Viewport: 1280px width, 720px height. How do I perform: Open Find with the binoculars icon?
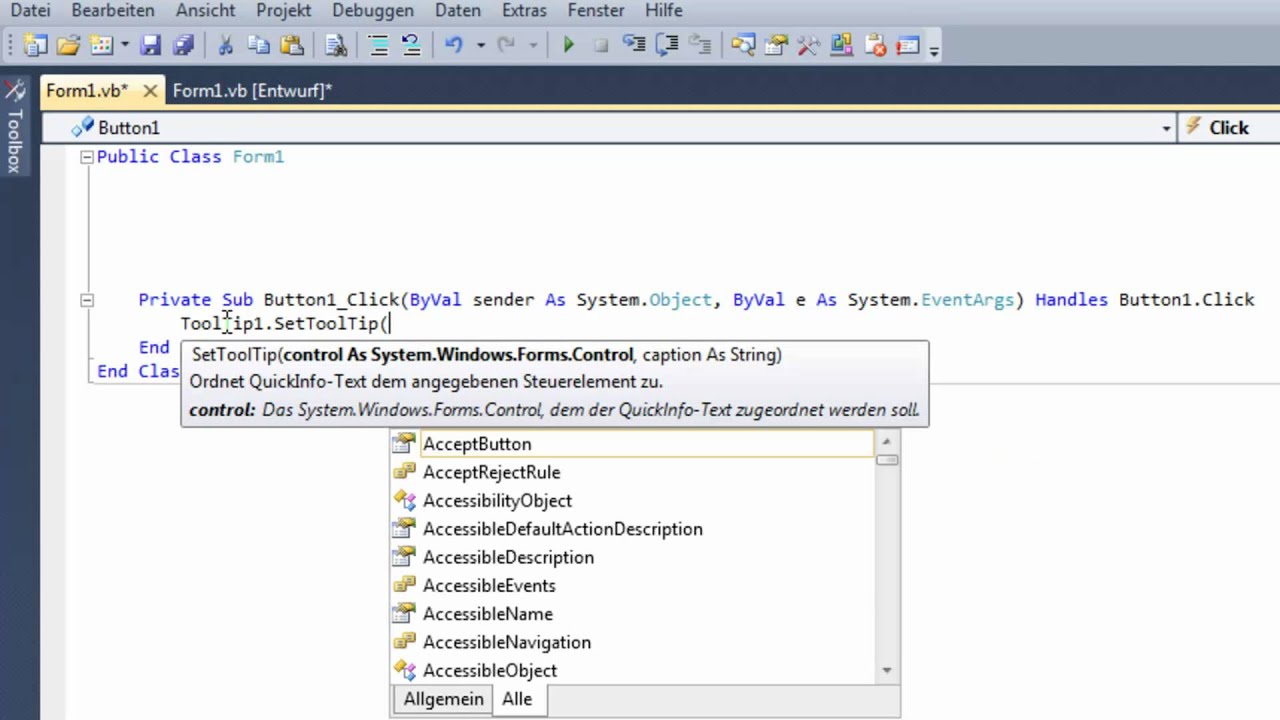(x=336, y=45)
